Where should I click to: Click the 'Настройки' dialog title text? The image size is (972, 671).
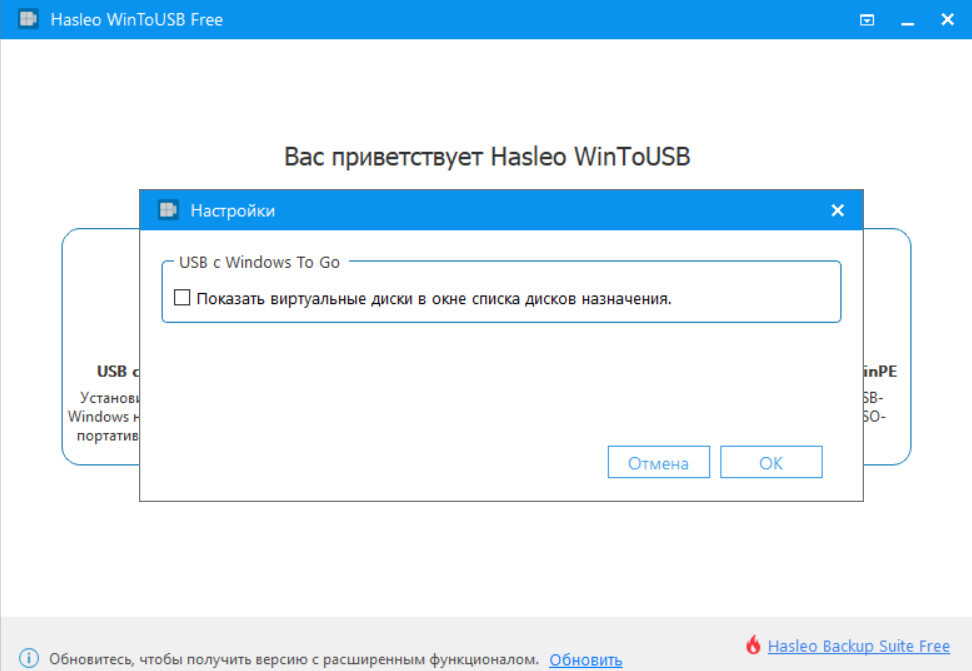click(232, 211)
